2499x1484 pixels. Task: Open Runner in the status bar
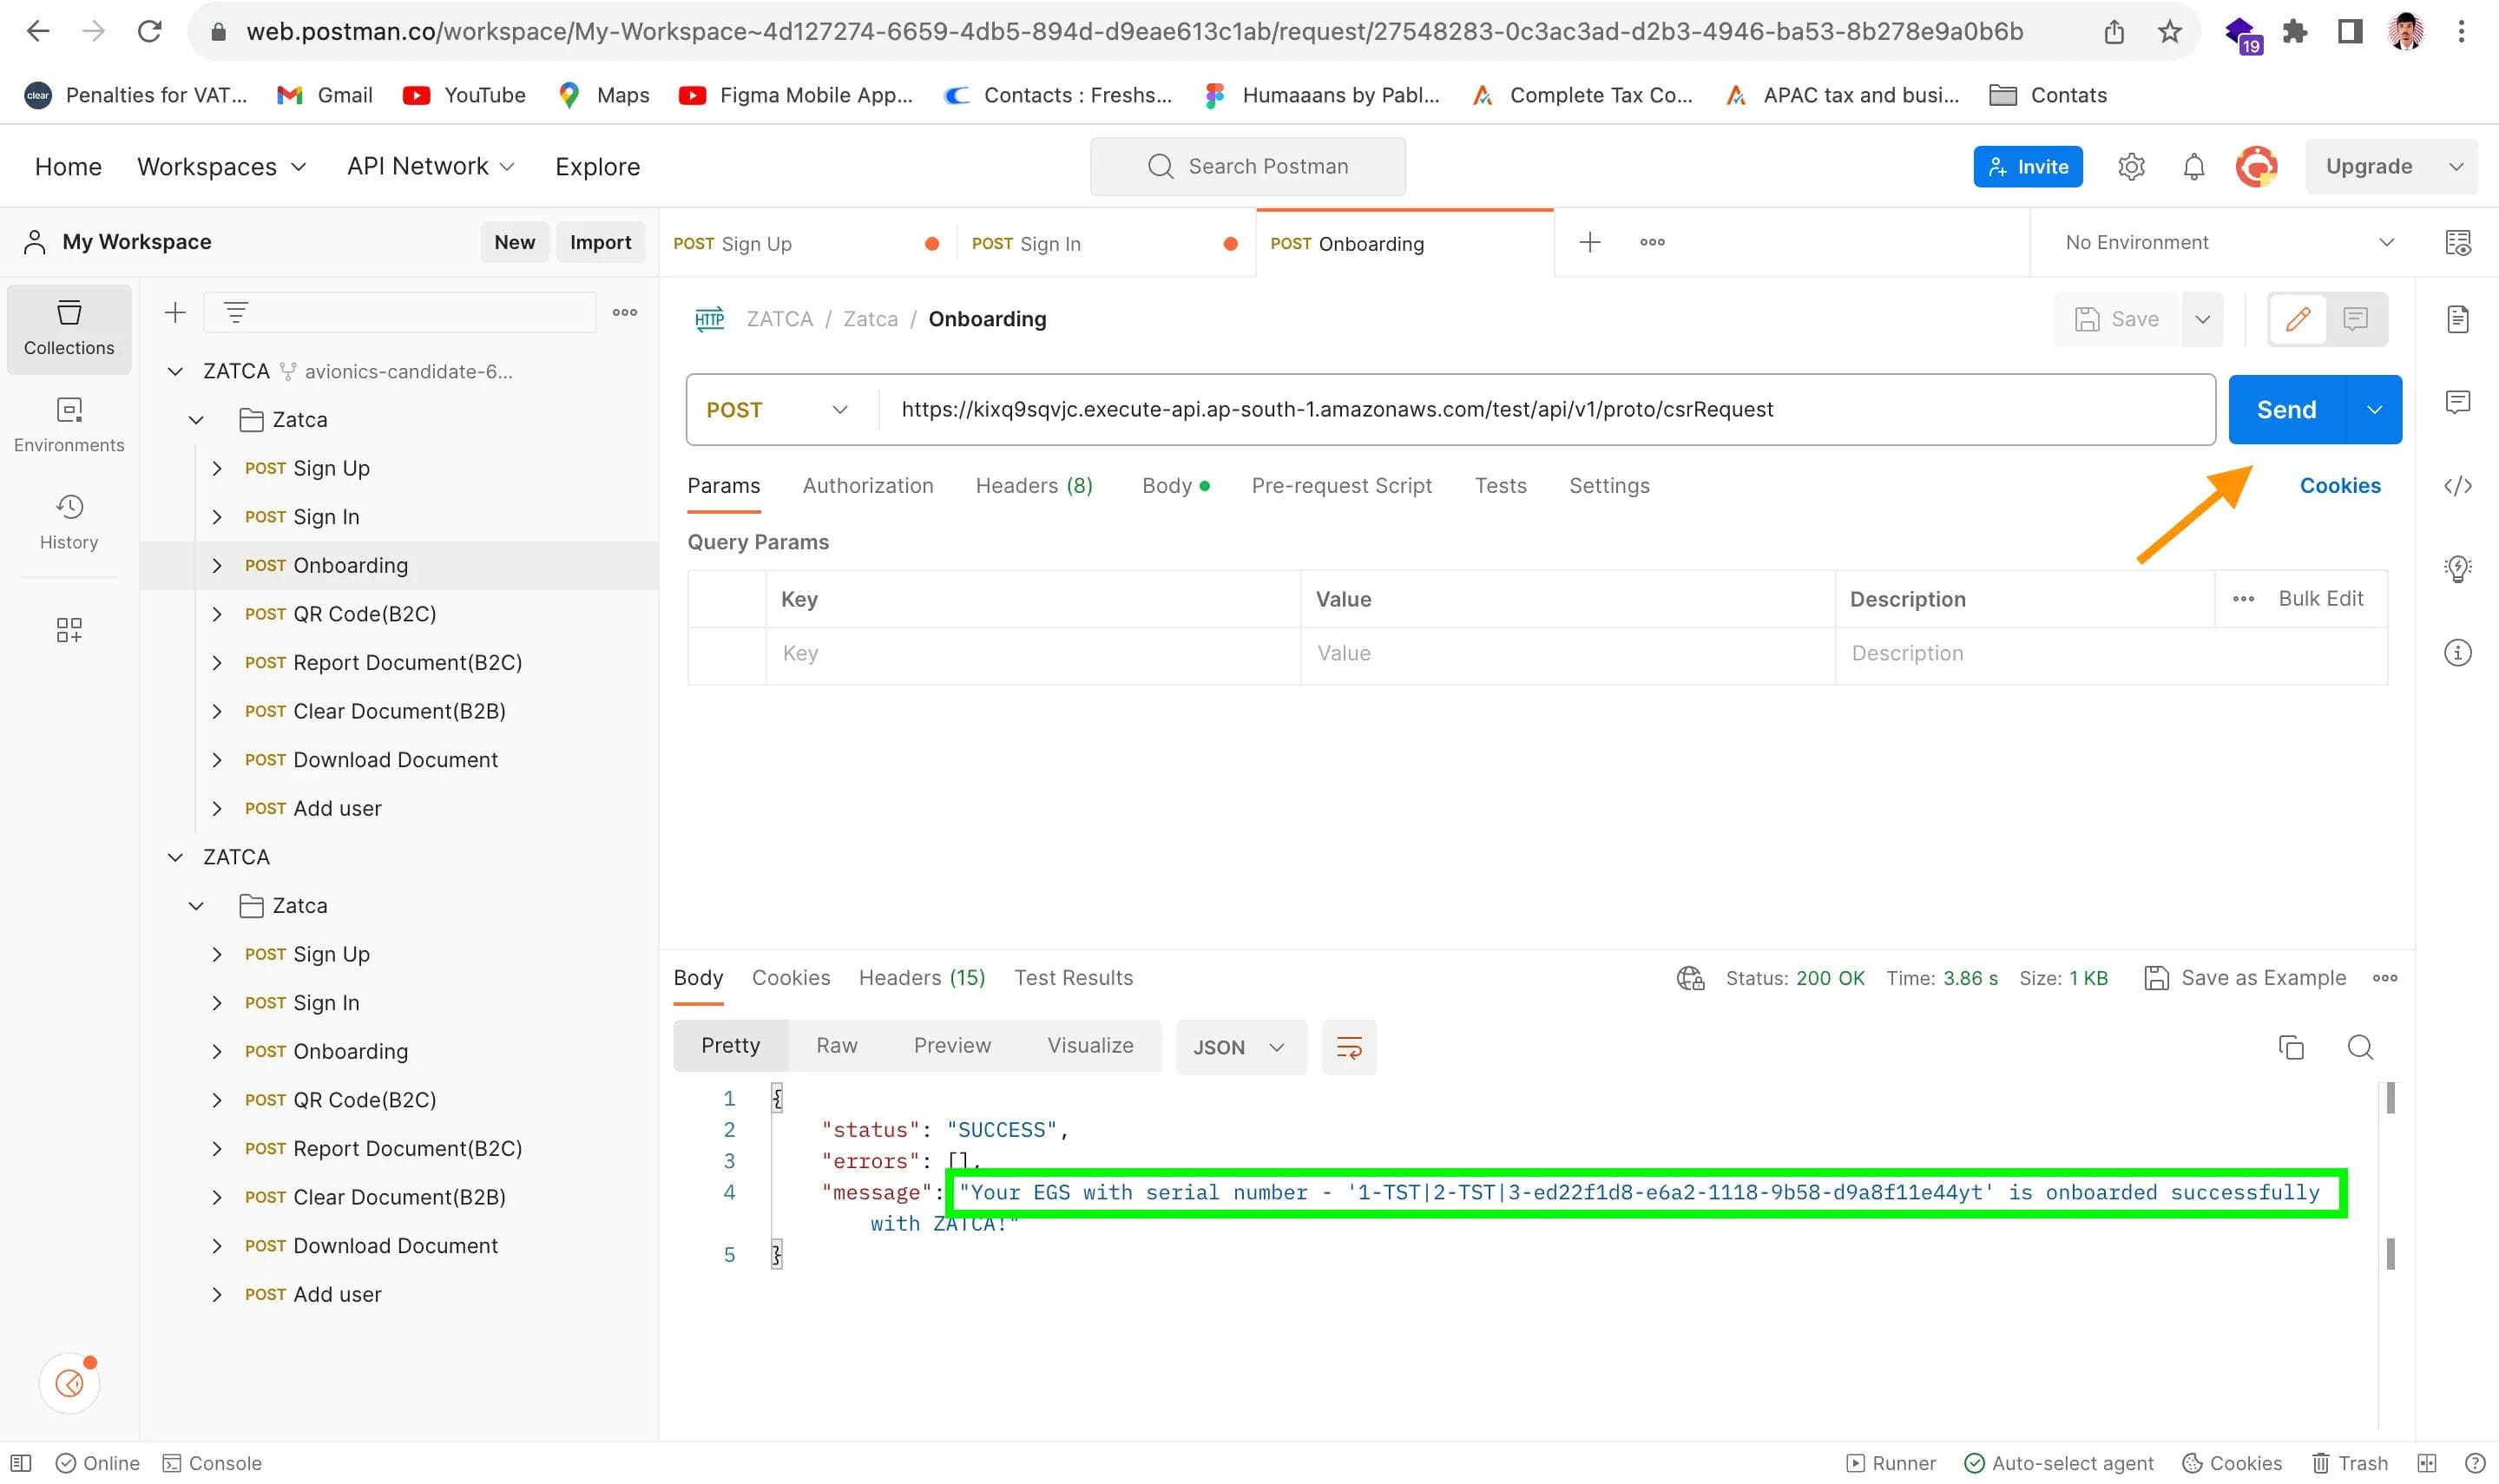(1890, 1464)
